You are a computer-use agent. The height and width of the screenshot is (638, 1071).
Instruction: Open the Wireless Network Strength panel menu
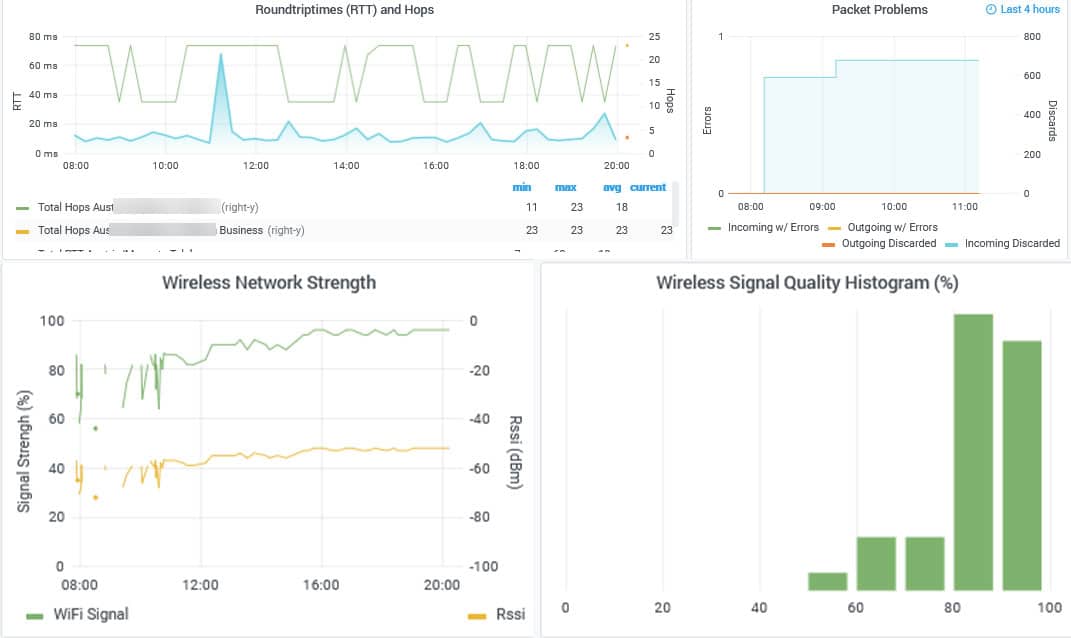point(269,283)
